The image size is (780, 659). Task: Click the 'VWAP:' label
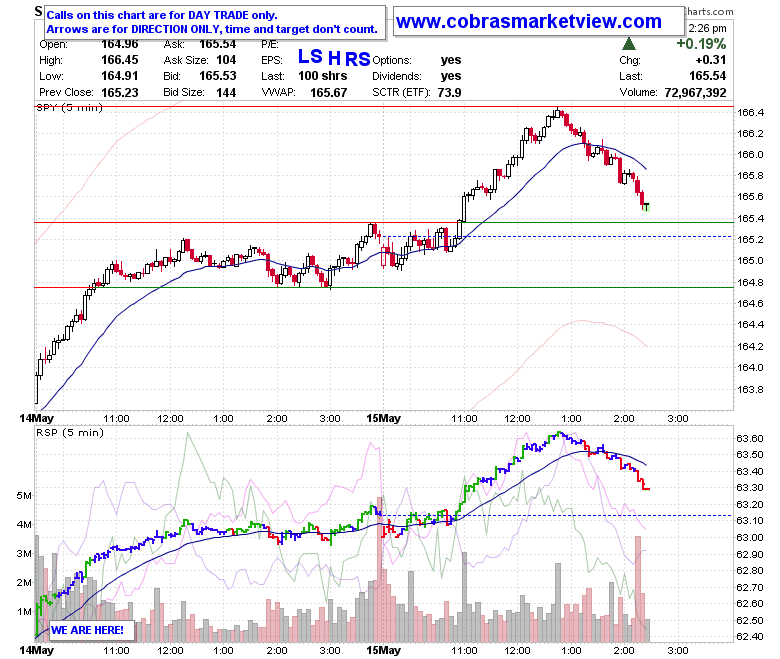(278, 93)
